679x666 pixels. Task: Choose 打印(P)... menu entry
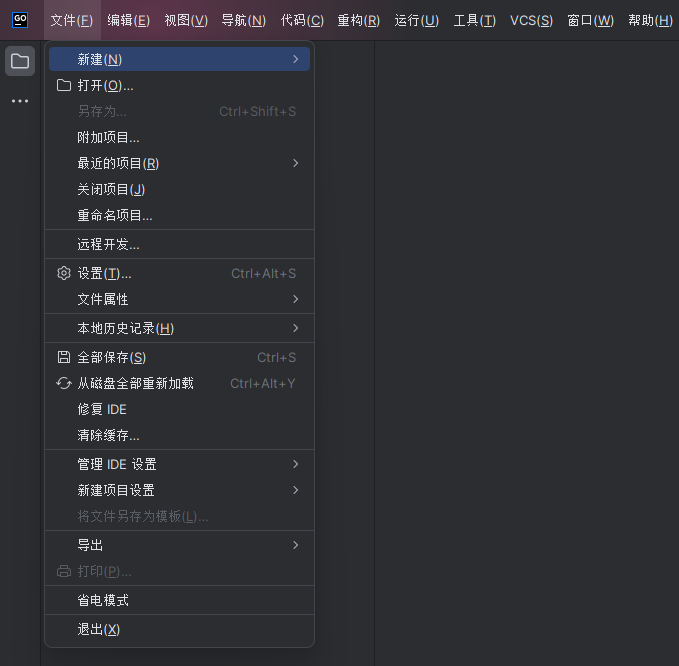point(179,571)
